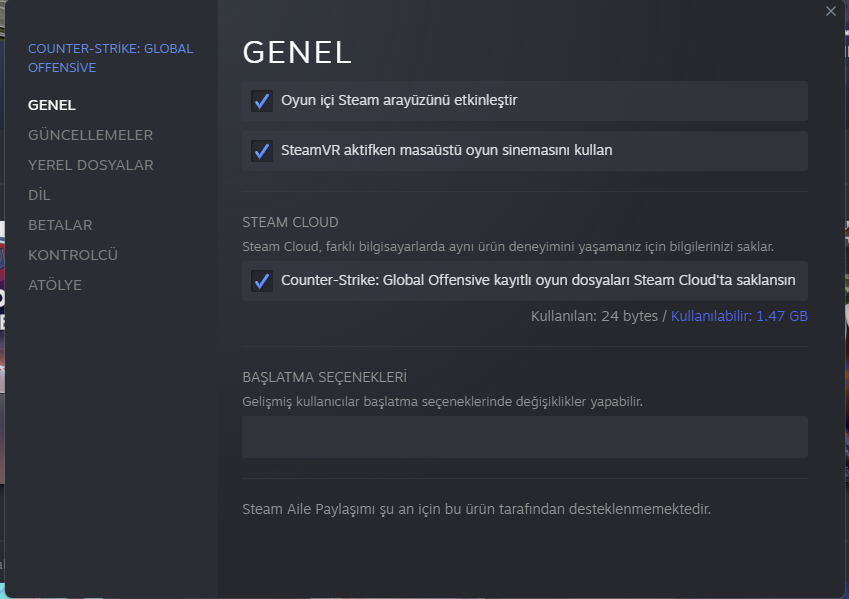
Task: Switch to the YEREL DOSYALAR tab
Action: click(90, 165)
